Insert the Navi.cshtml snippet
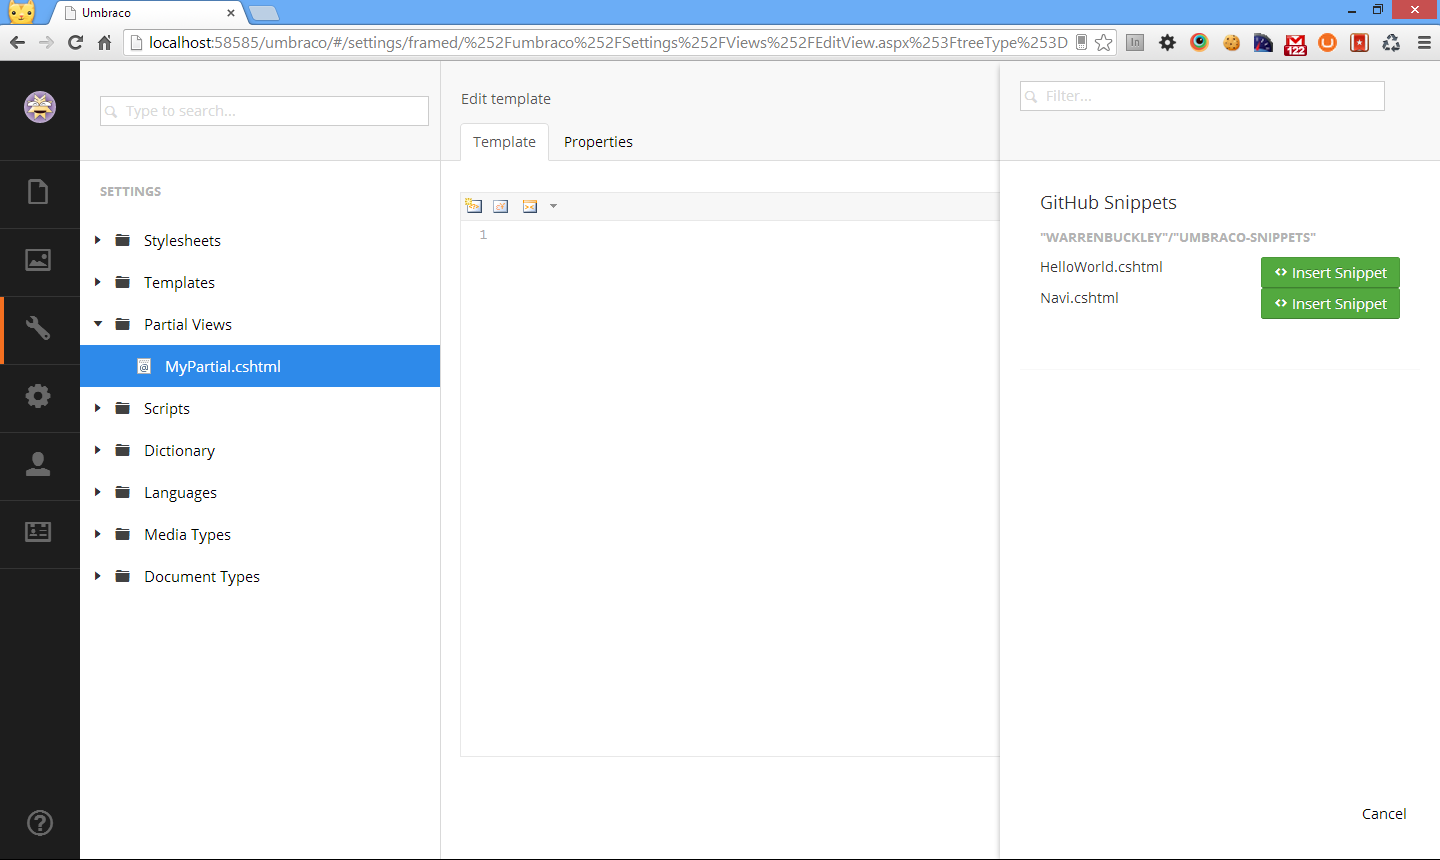1440x860 pixels. point(1330,303)
